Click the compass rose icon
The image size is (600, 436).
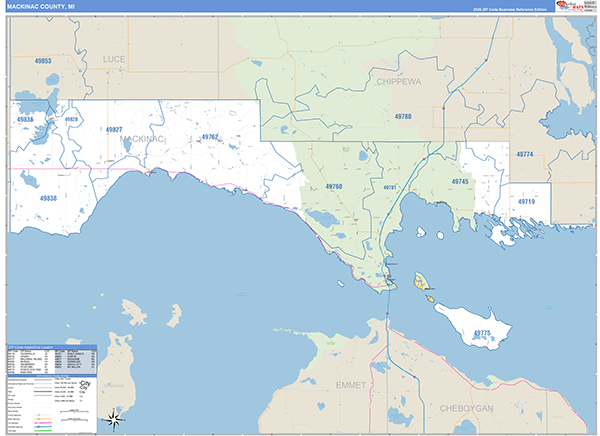coord(114,420)
